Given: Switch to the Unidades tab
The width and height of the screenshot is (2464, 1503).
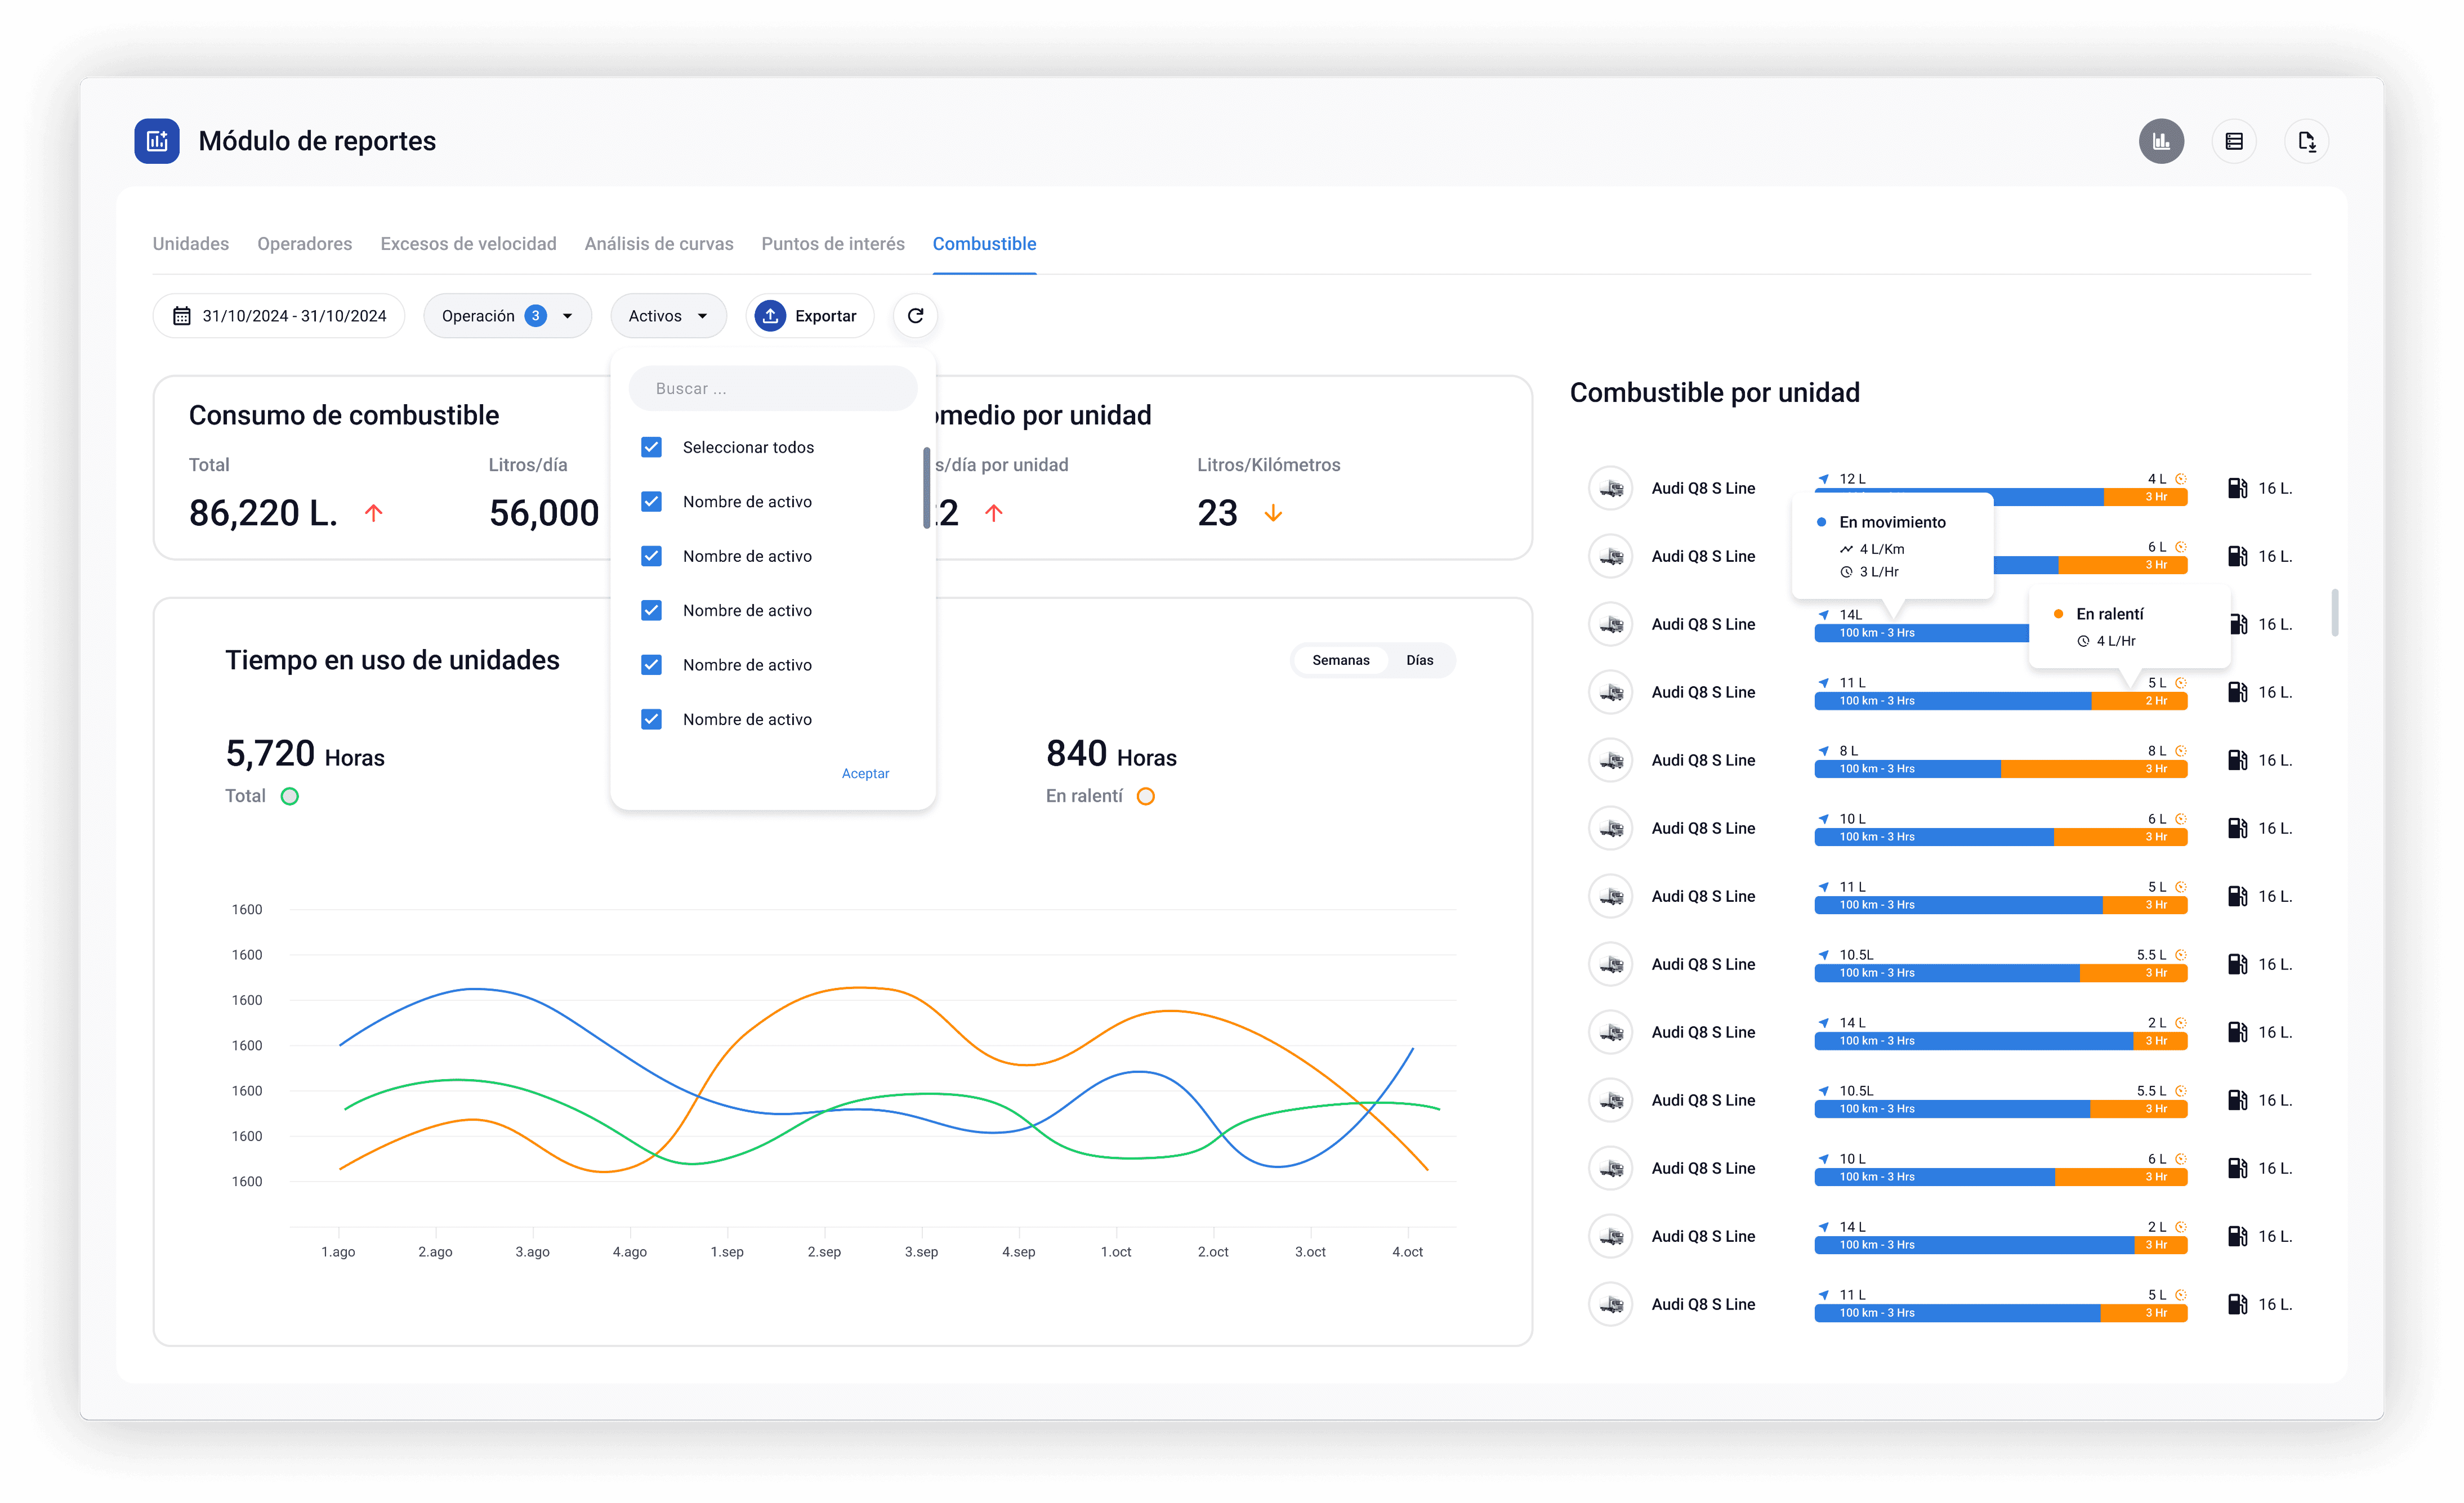Looking at the screenshot, I should 191,244.
